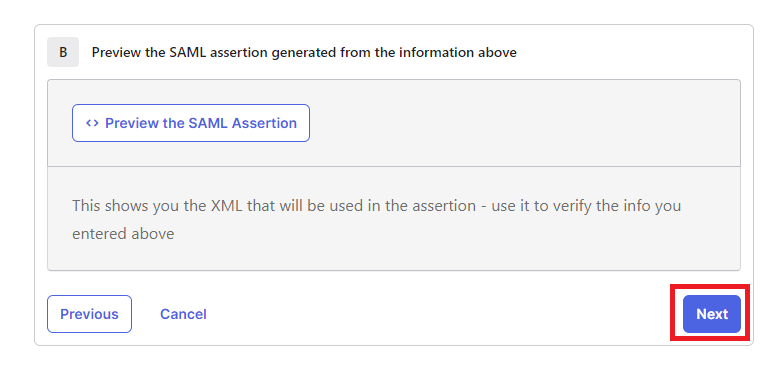The width and height of the screenshot is (783, 365).
Task: Click the code brackets icon on preview button
Action: click(x=92, y=123)
